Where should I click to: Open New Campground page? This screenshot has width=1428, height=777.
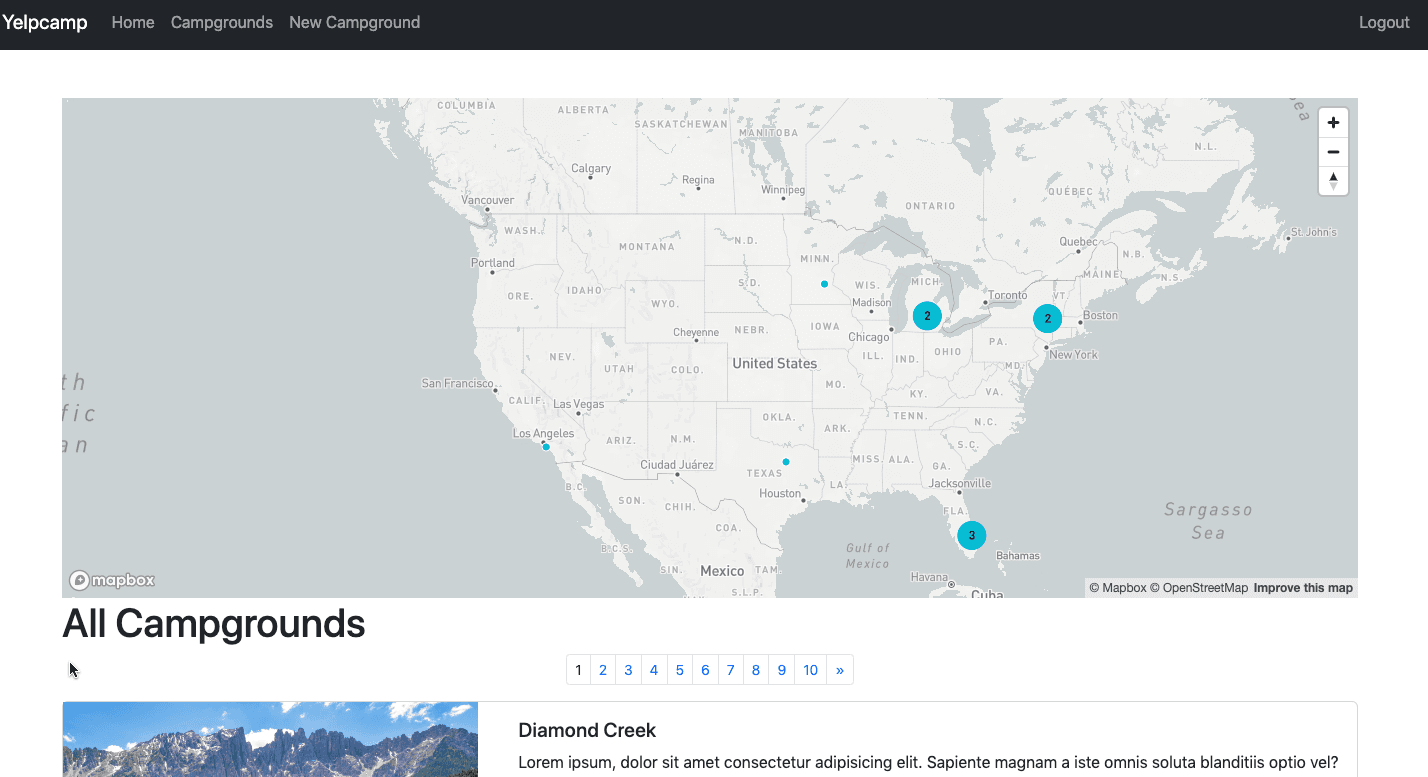click(354, 23)
